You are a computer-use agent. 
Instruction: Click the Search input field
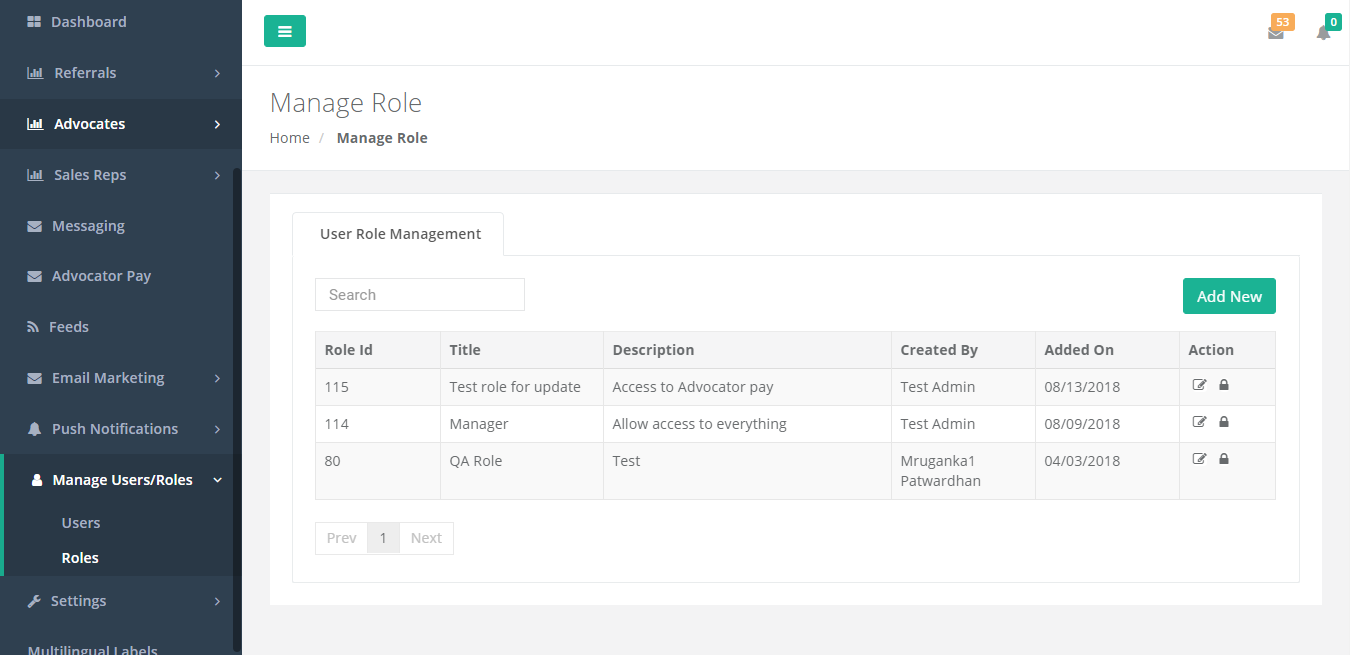click(419, 294)
